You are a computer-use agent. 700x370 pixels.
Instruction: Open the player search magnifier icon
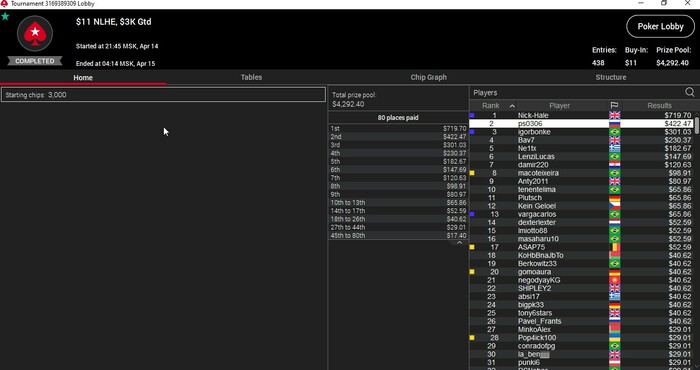(x=689, y=92)
